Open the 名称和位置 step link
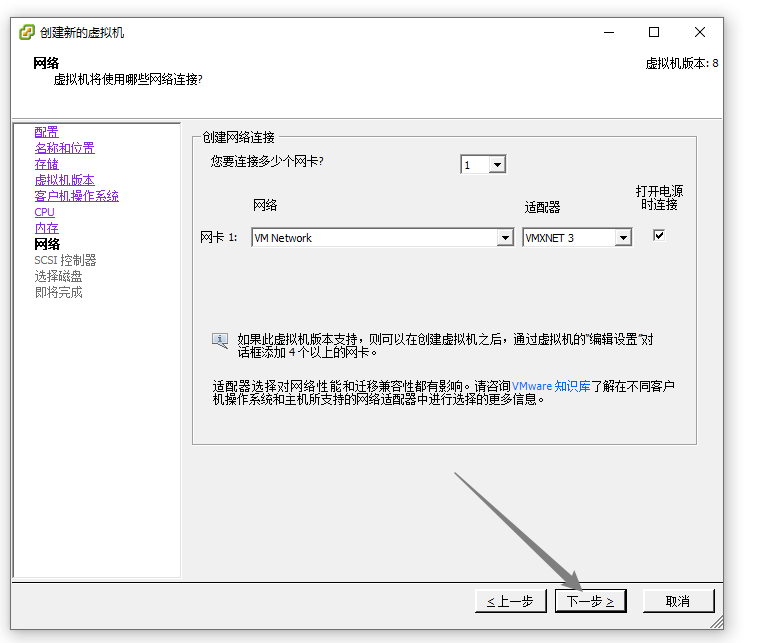The height and width of the screenshot is (643, 779). tap(65, 148)
